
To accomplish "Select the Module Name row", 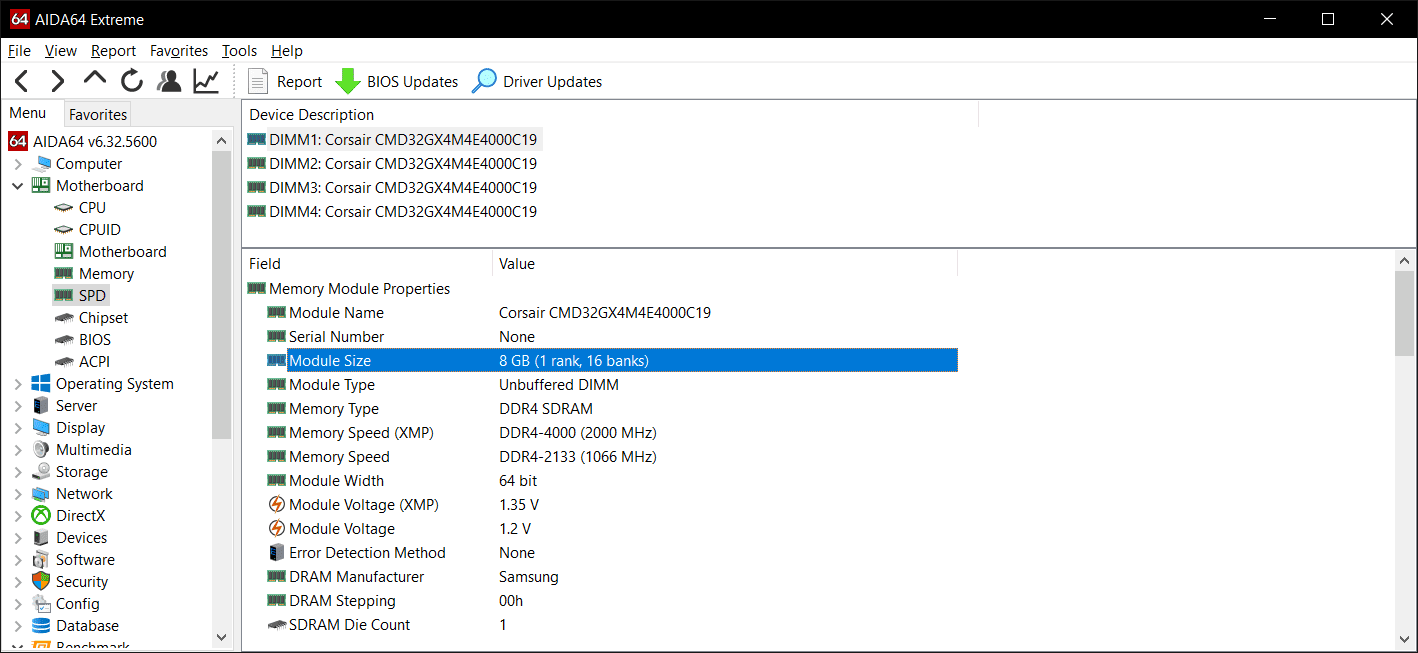I will pyautogui.click(x=612, y=313).
